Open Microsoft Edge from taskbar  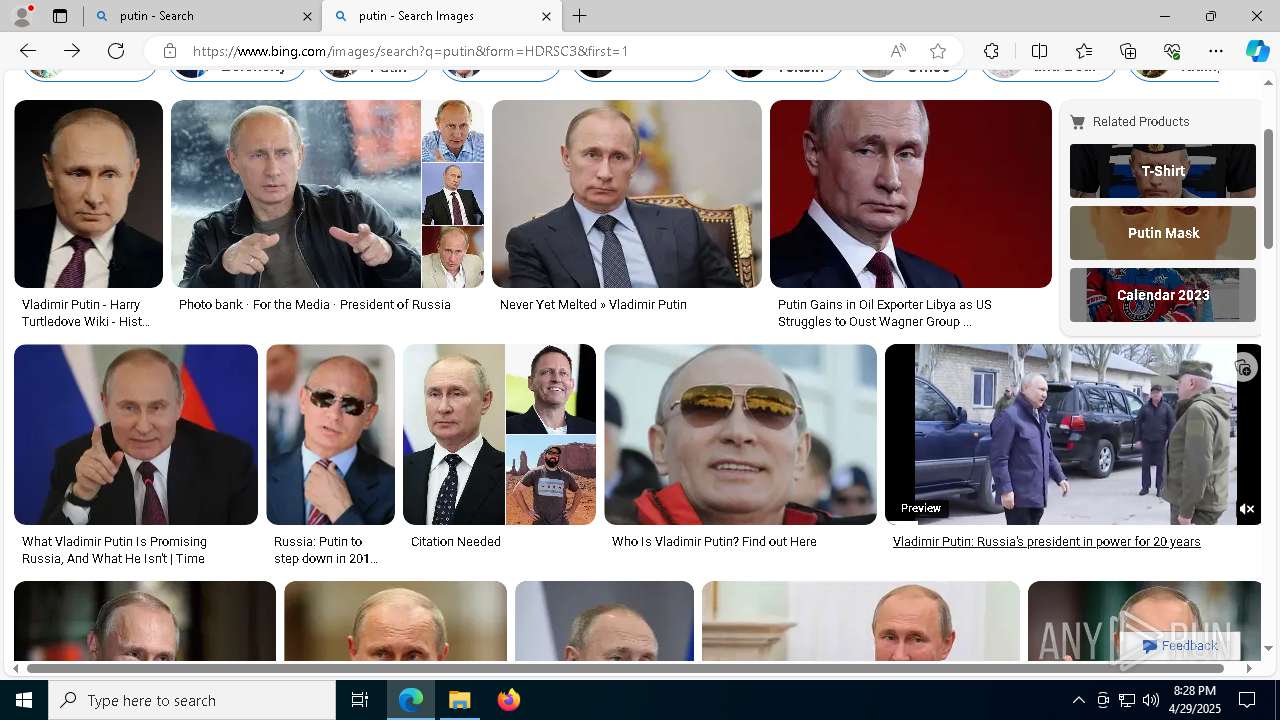point(411,700)
